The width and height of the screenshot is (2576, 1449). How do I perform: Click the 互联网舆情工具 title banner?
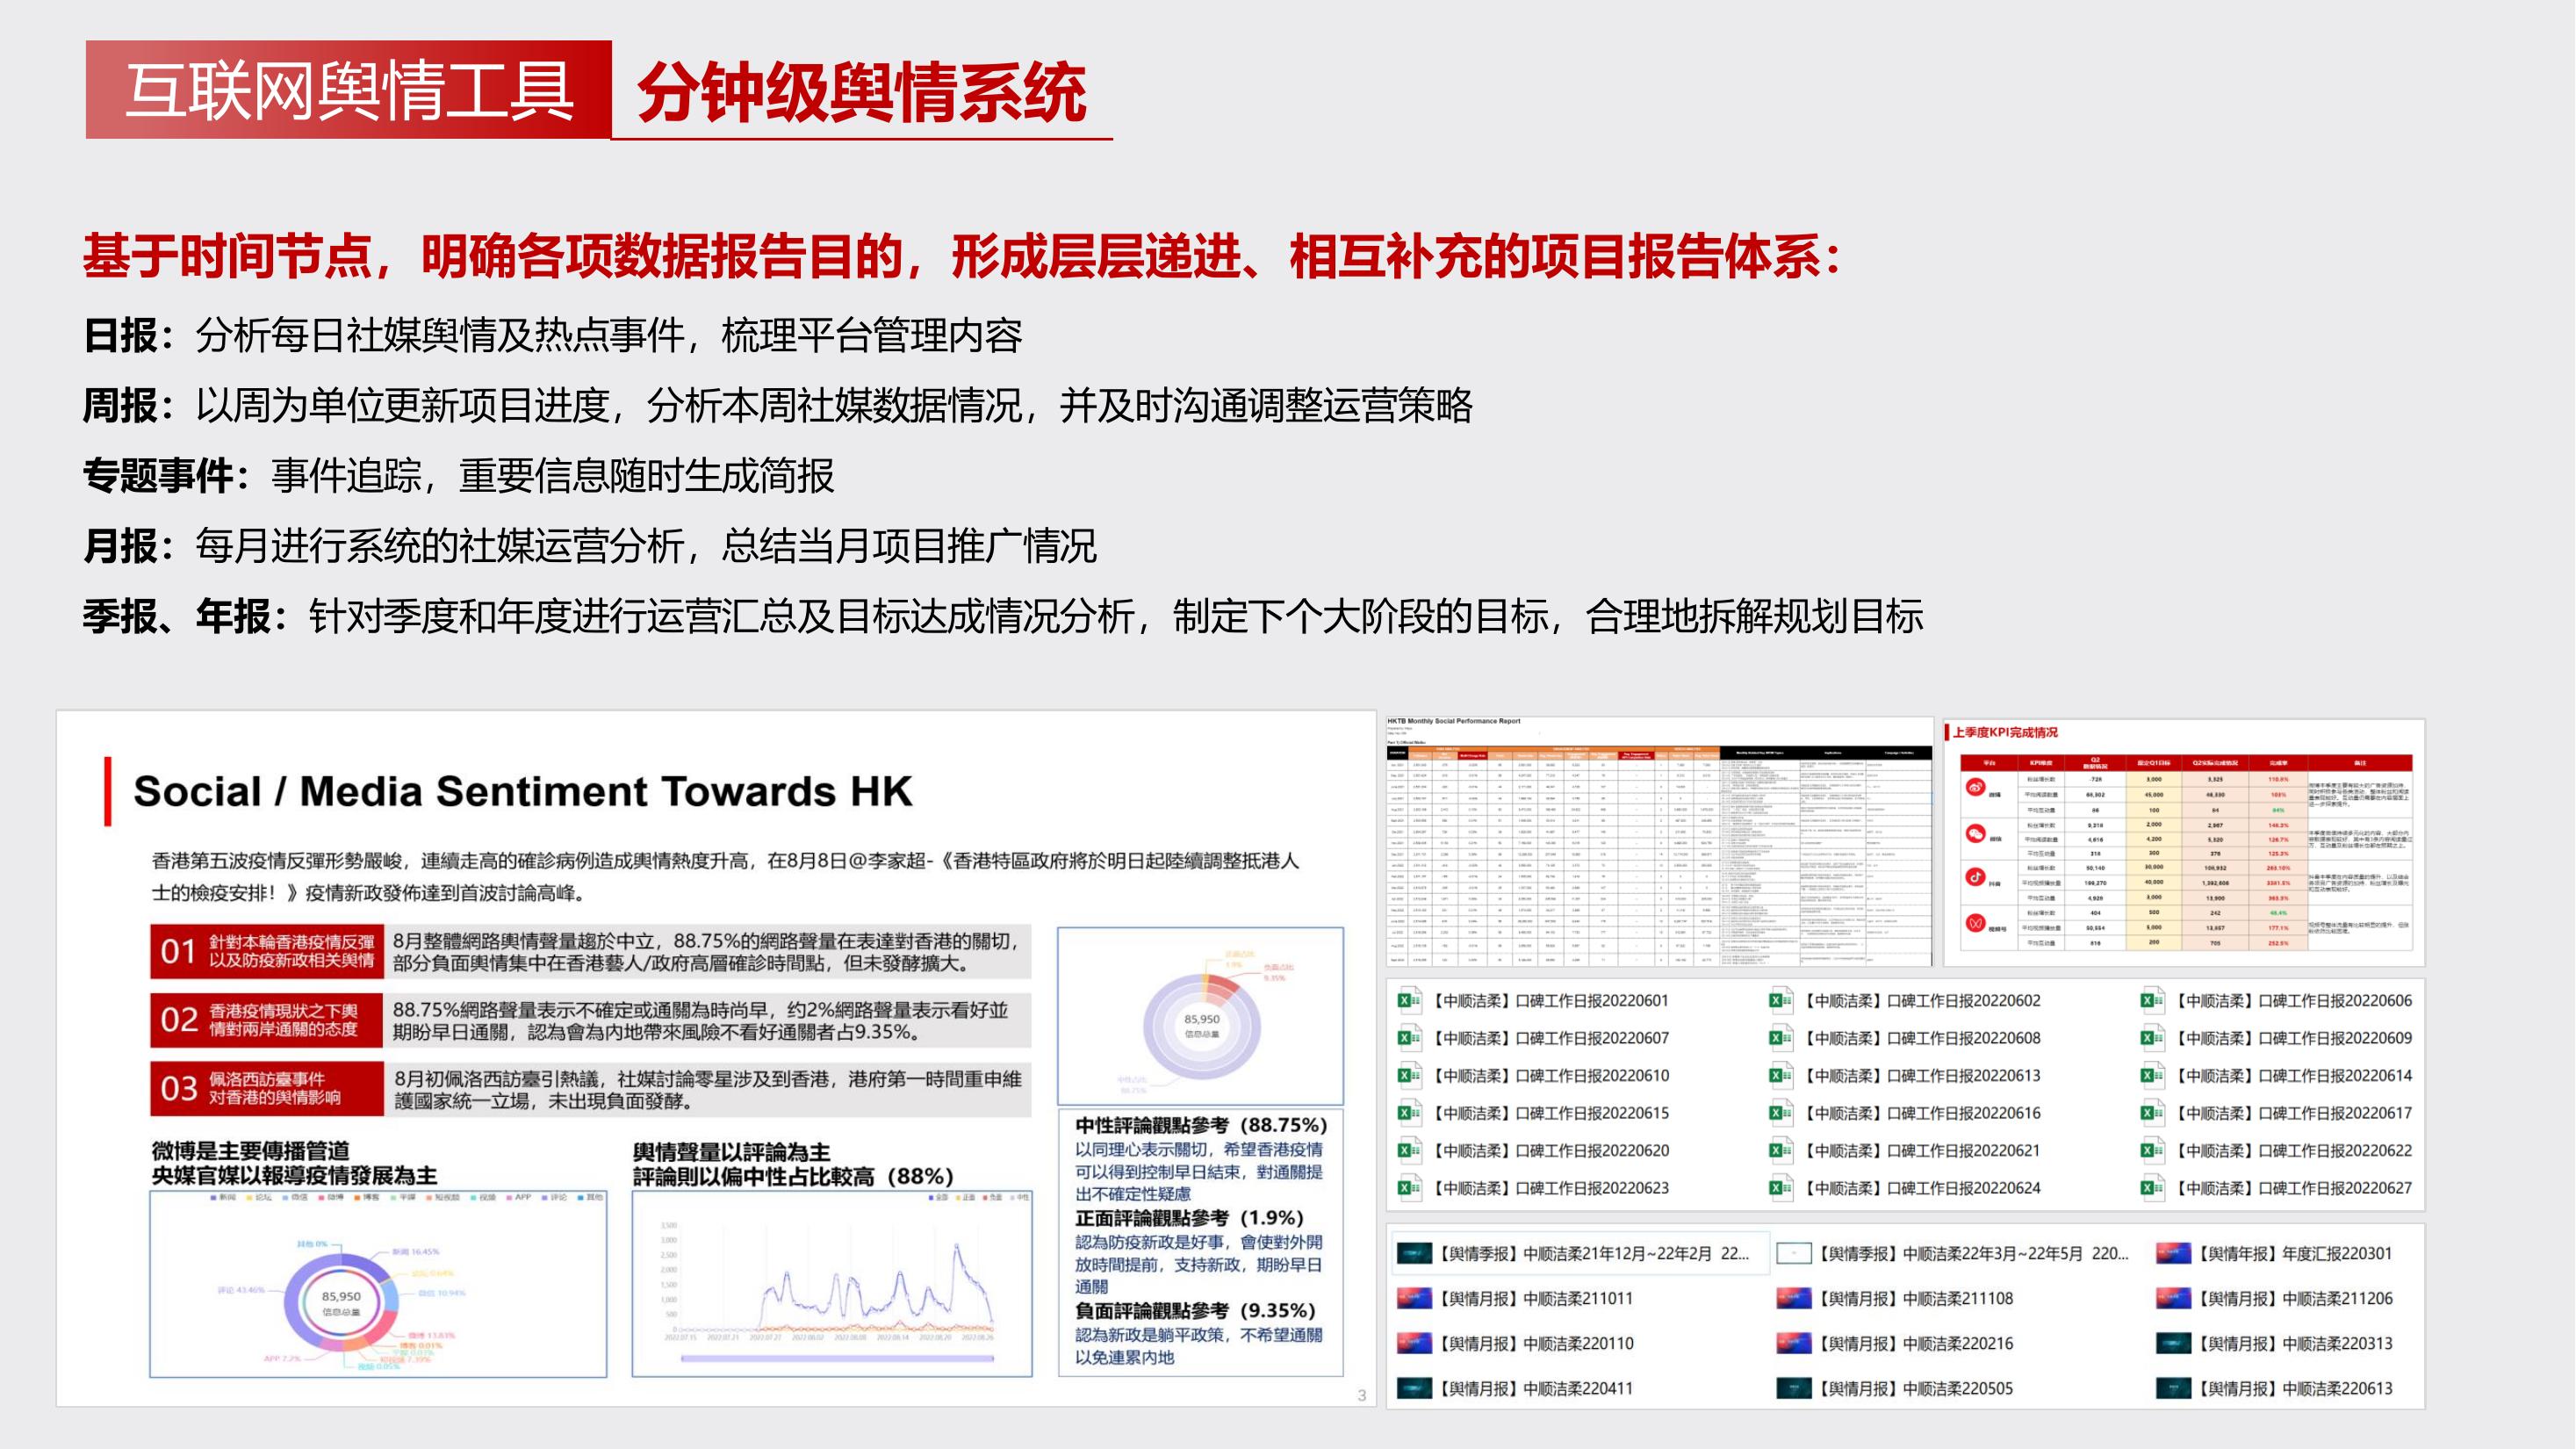[x=348, y=89]
